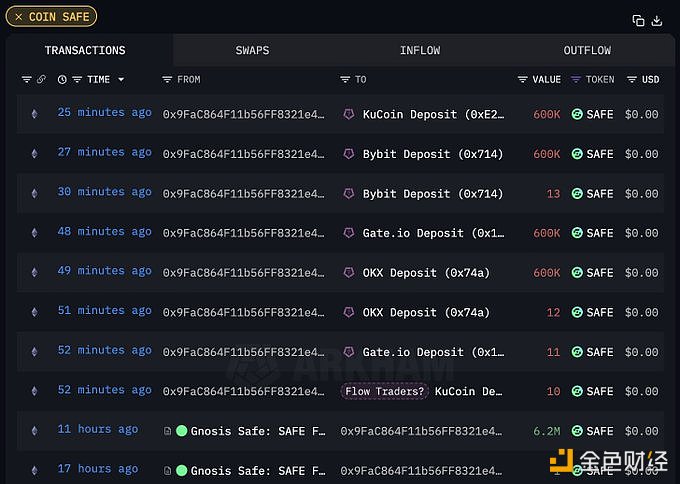Click the link chain icon in header
Screen dimensions: 680x484
[x=41, y=79]
